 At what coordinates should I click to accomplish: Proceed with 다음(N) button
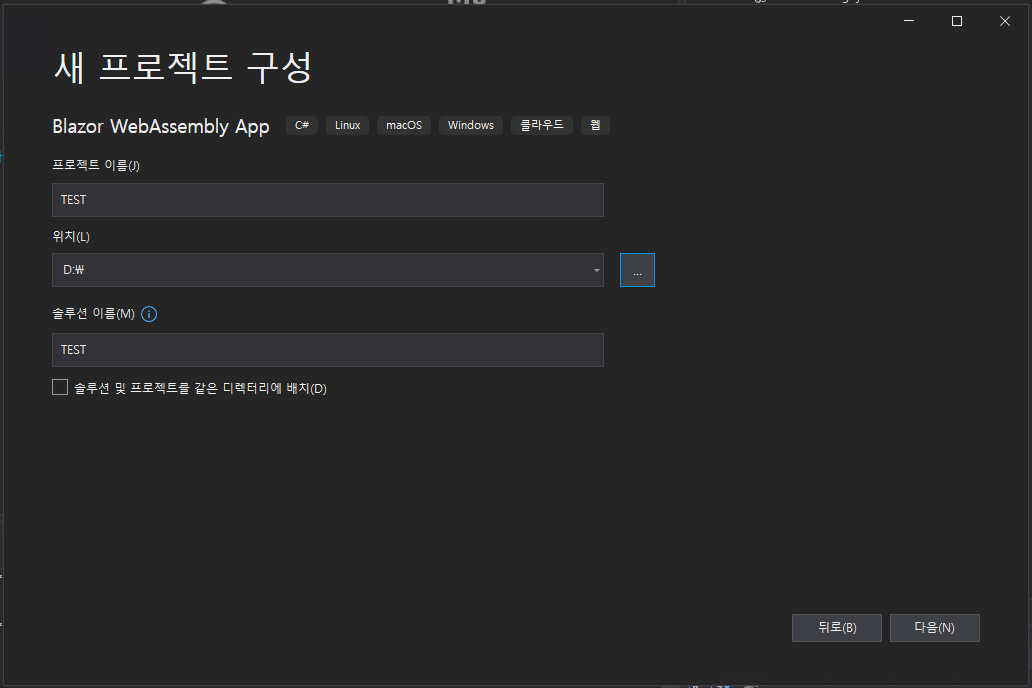click(x=935, y=628)
